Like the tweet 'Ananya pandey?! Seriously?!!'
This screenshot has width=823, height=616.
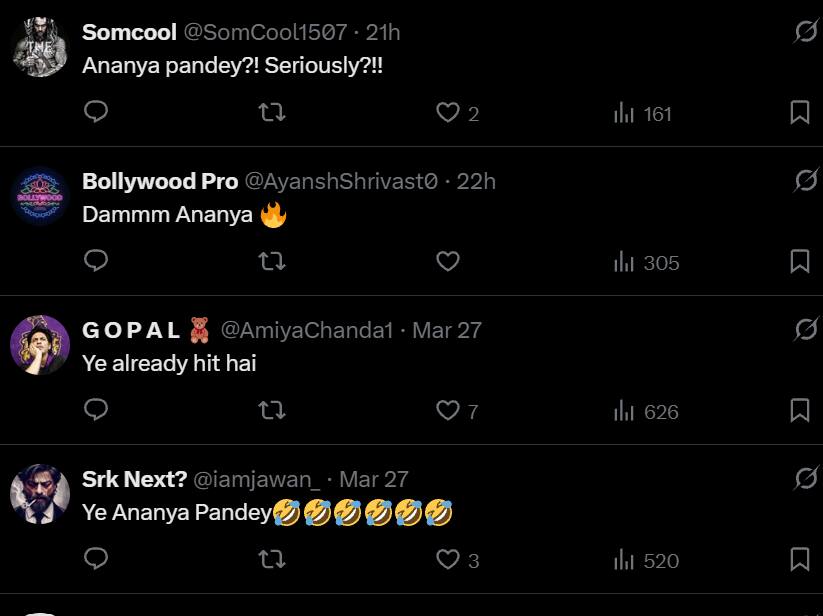pos(446,113)
